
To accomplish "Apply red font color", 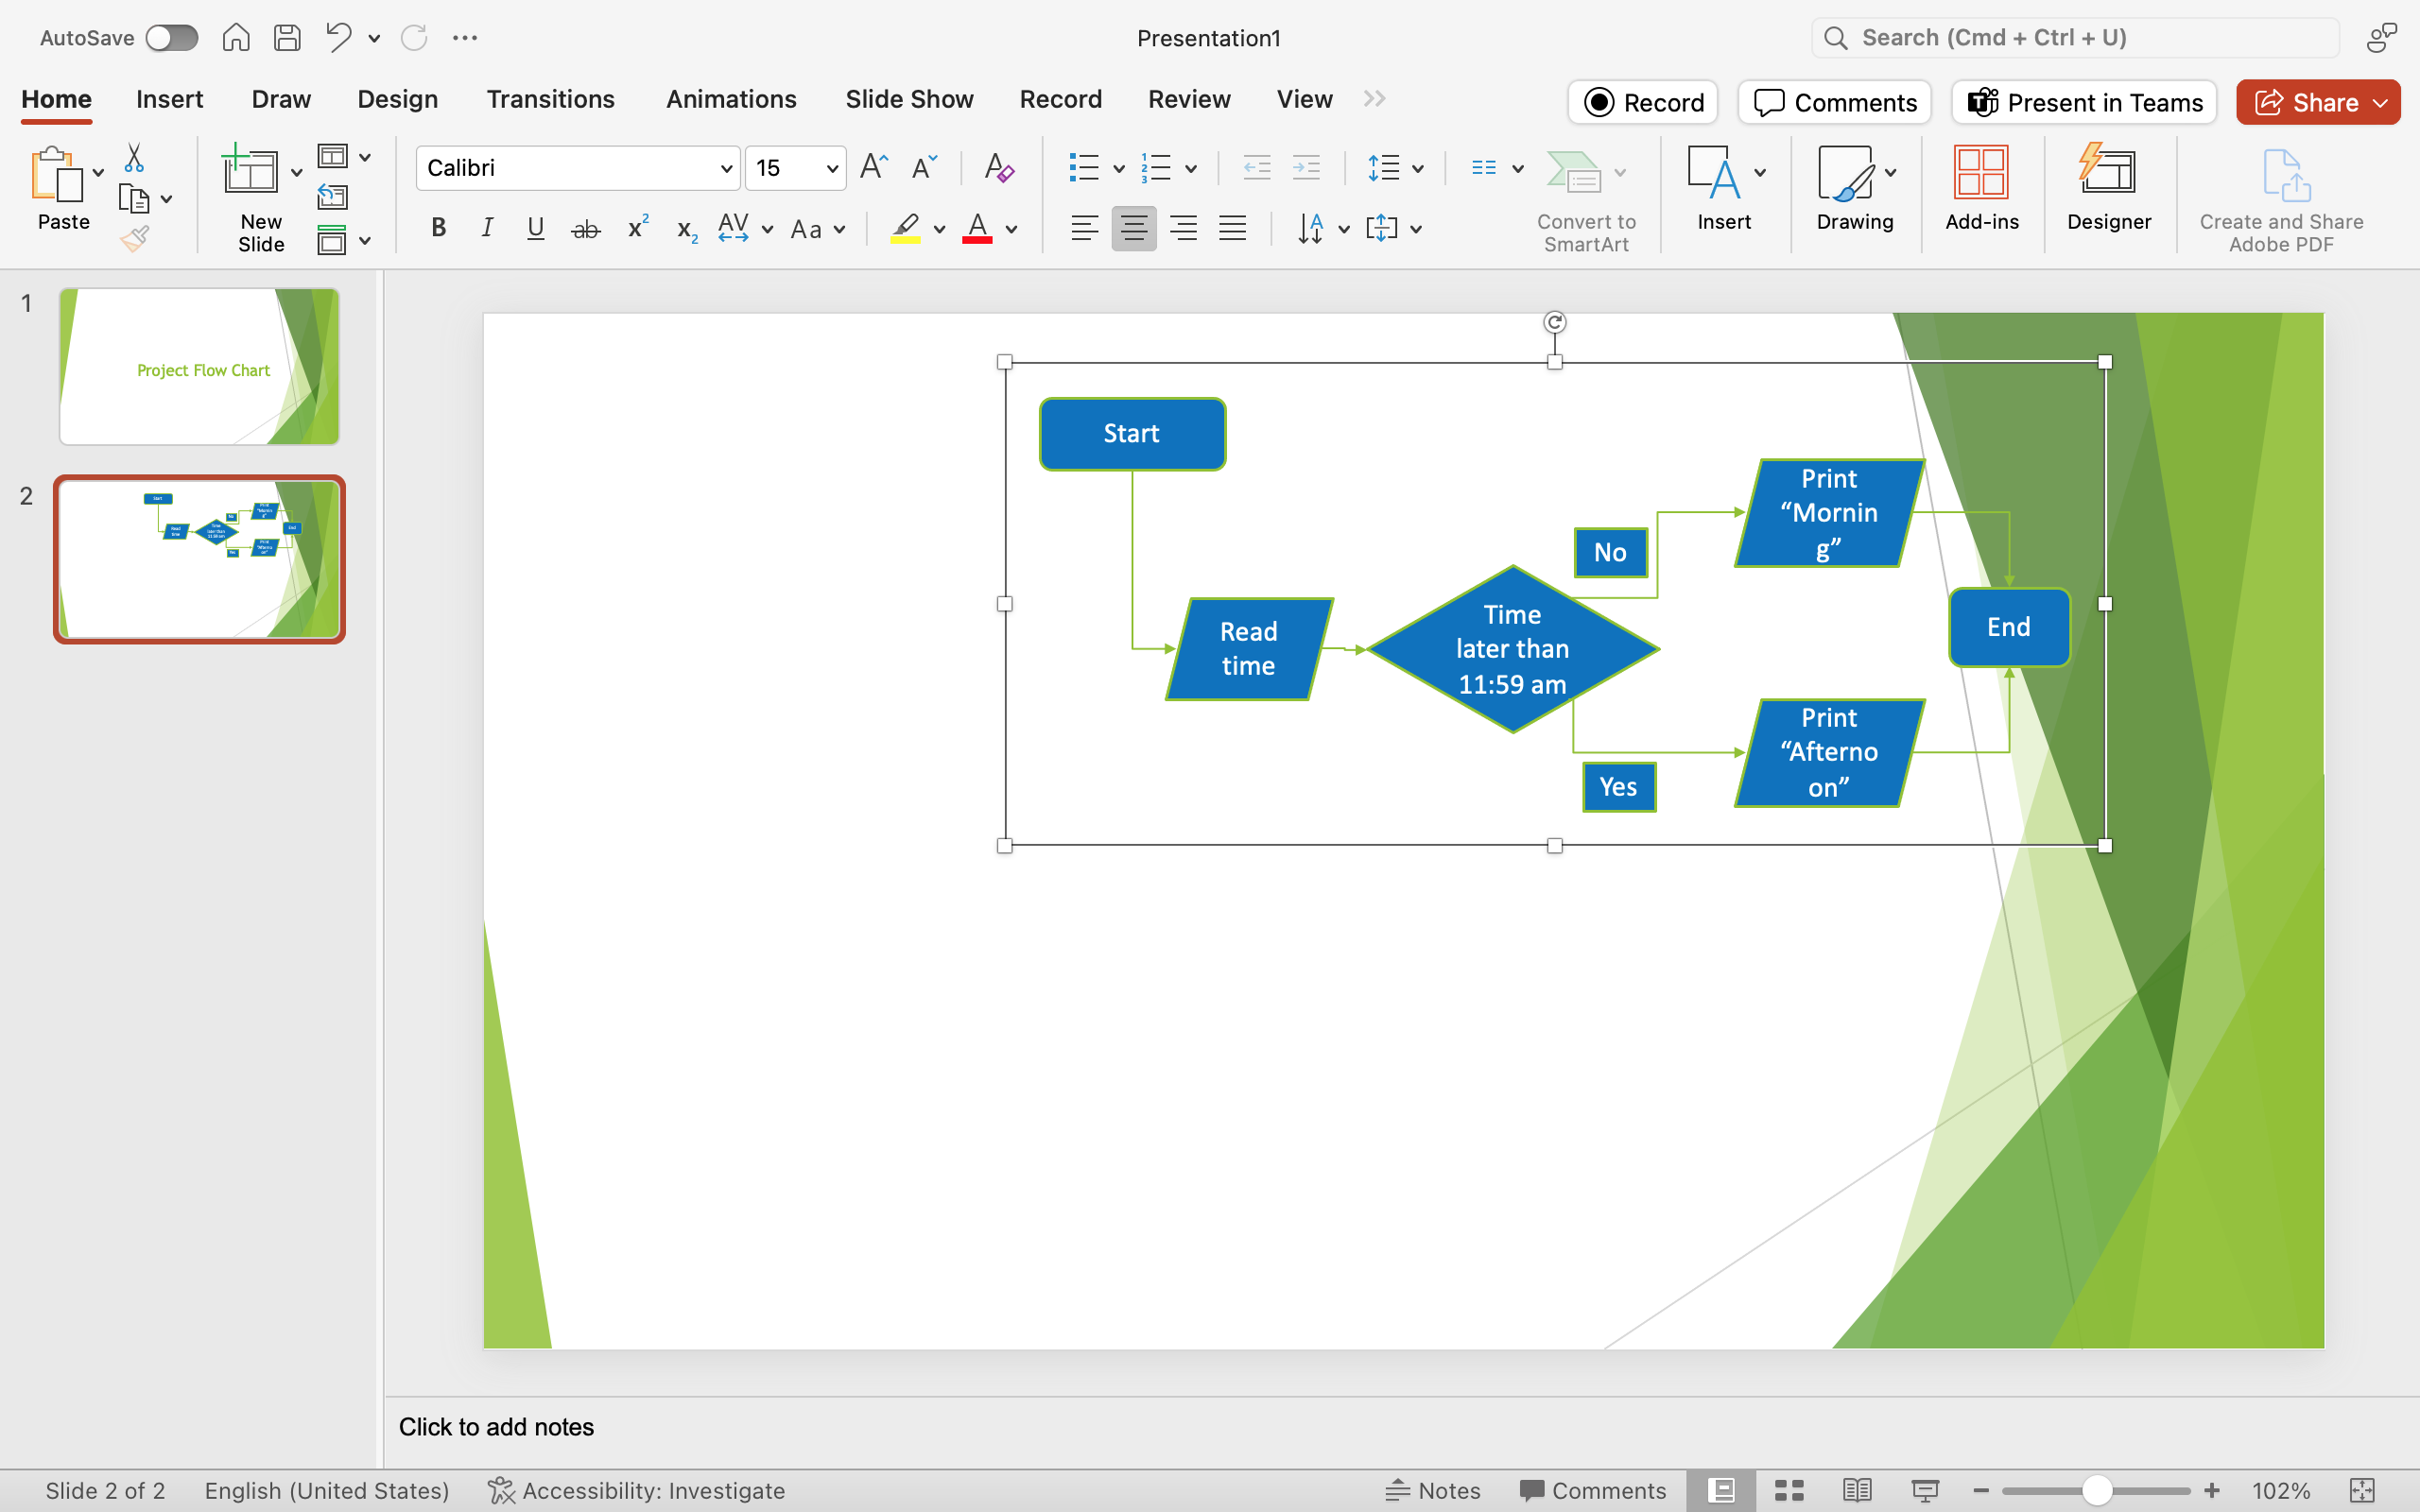I will [977, 228].
